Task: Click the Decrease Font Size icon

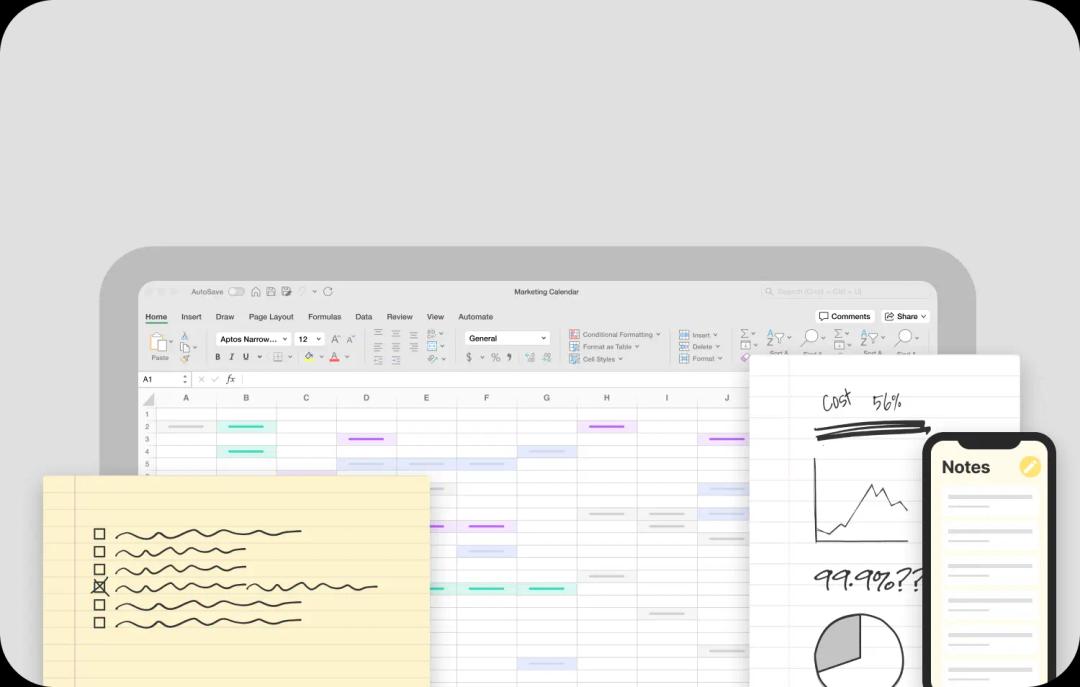Action: (351, 339)
